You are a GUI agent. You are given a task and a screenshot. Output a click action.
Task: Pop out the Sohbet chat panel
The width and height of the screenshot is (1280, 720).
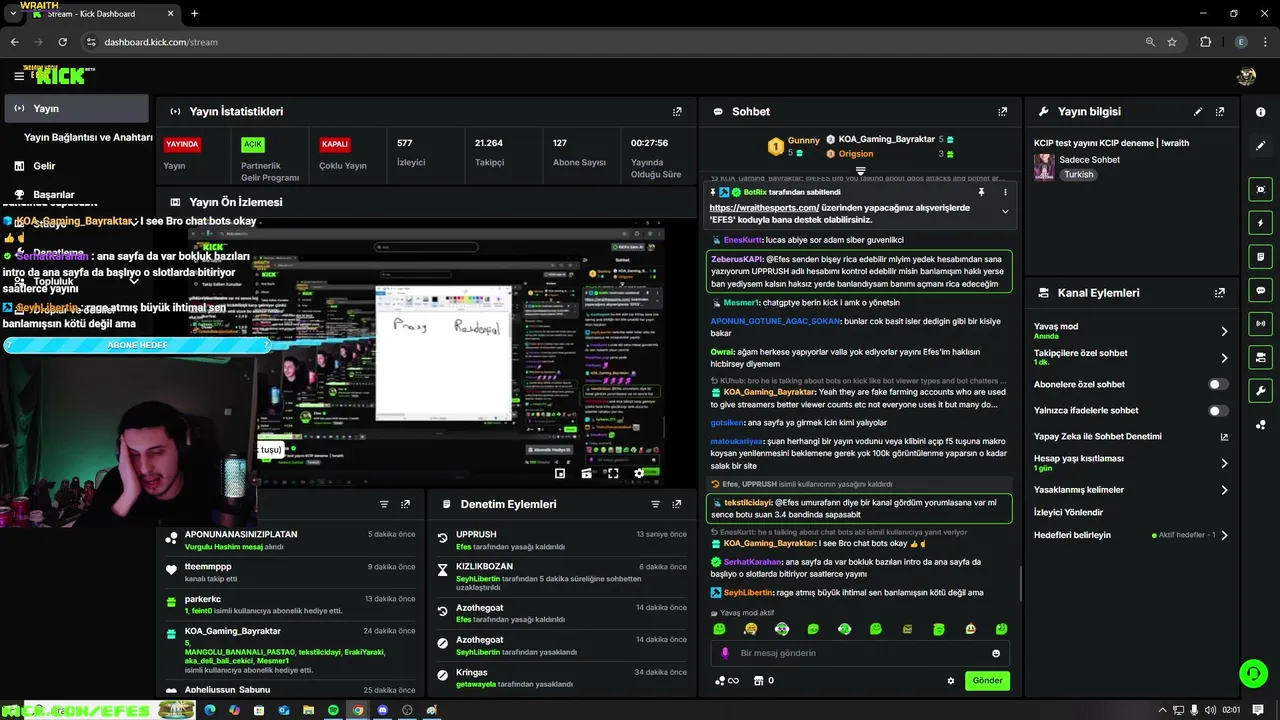coord(1003,112)
